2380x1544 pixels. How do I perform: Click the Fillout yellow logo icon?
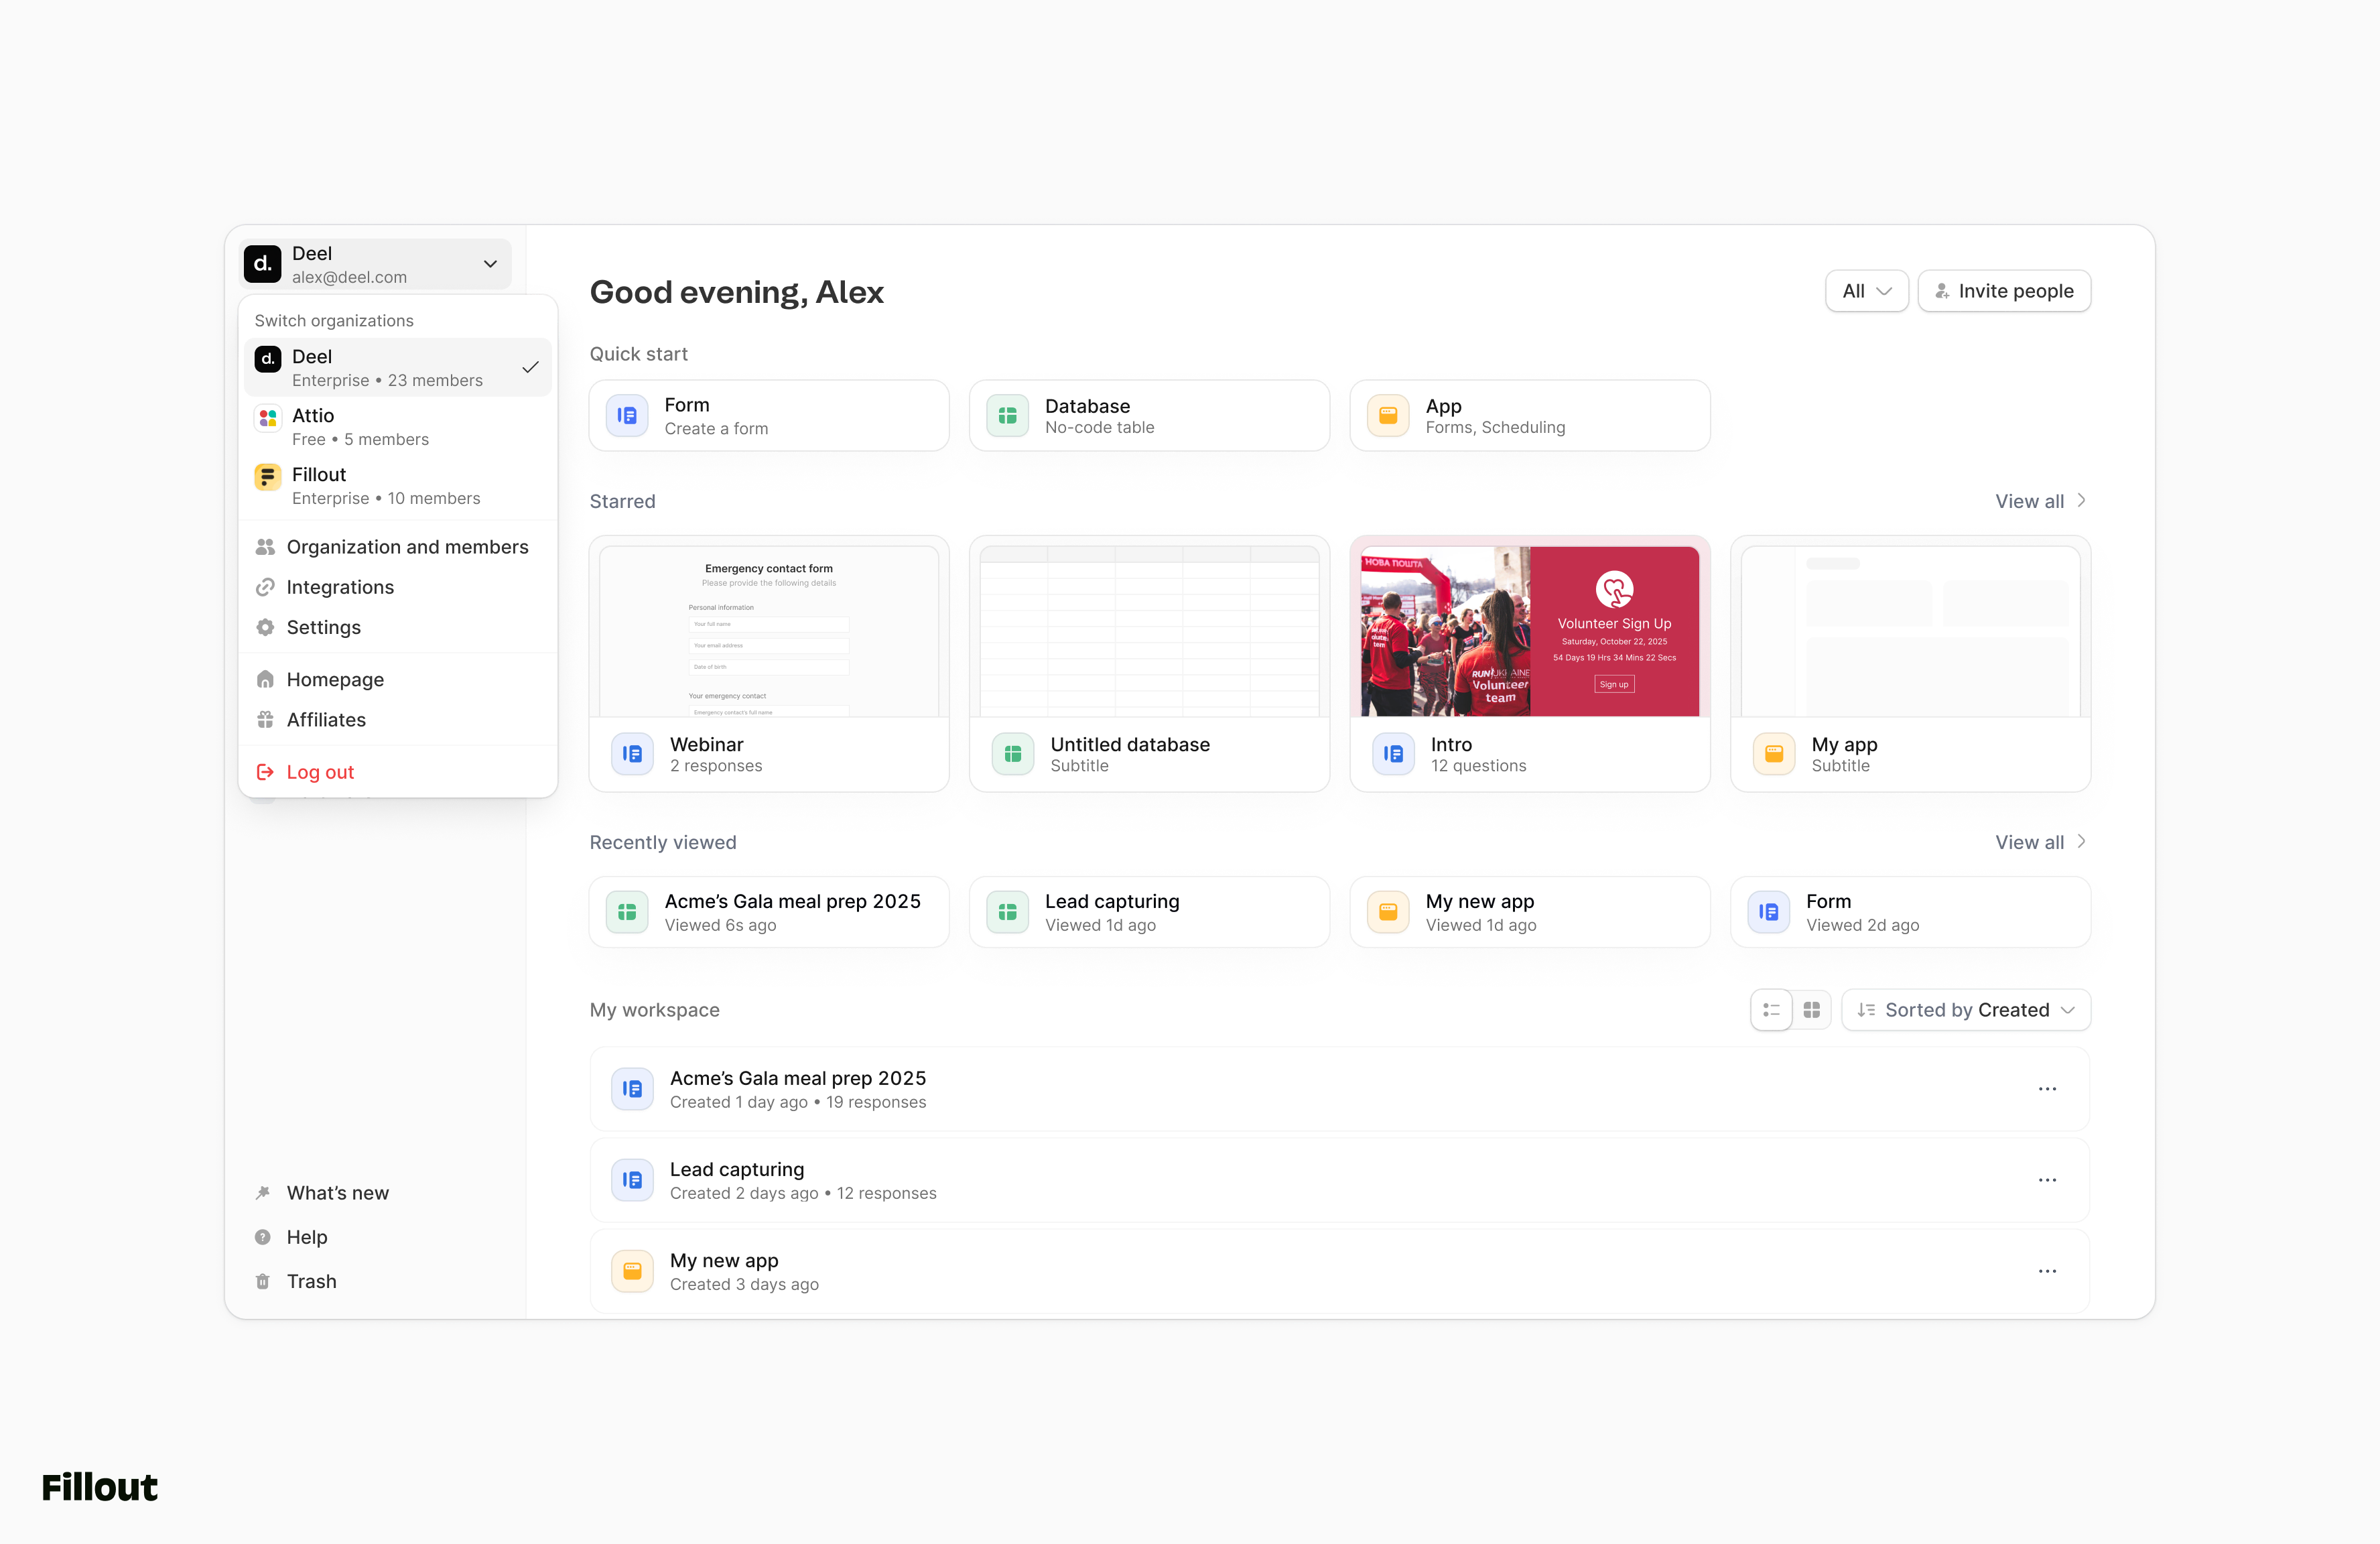(x=267, y=477)
